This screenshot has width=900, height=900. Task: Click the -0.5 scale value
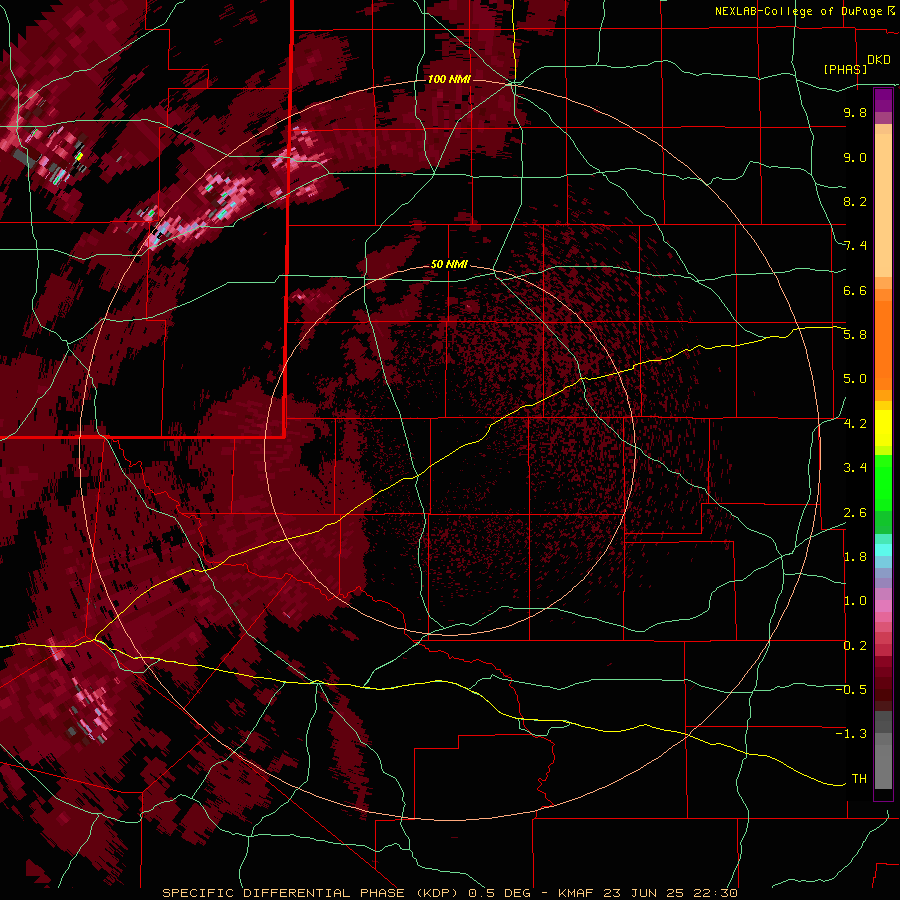pos(851,689)
